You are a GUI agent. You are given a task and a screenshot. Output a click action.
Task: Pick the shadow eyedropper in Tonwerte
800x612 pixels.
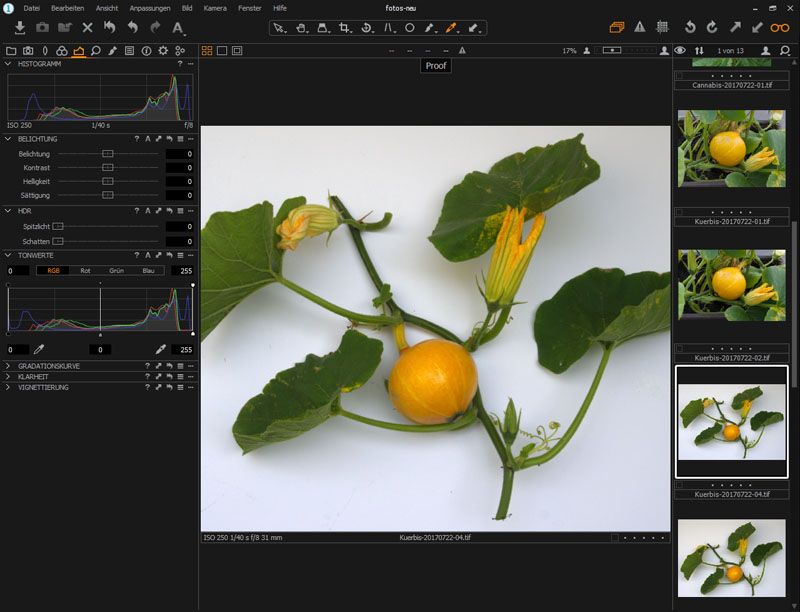click(40, 349)
